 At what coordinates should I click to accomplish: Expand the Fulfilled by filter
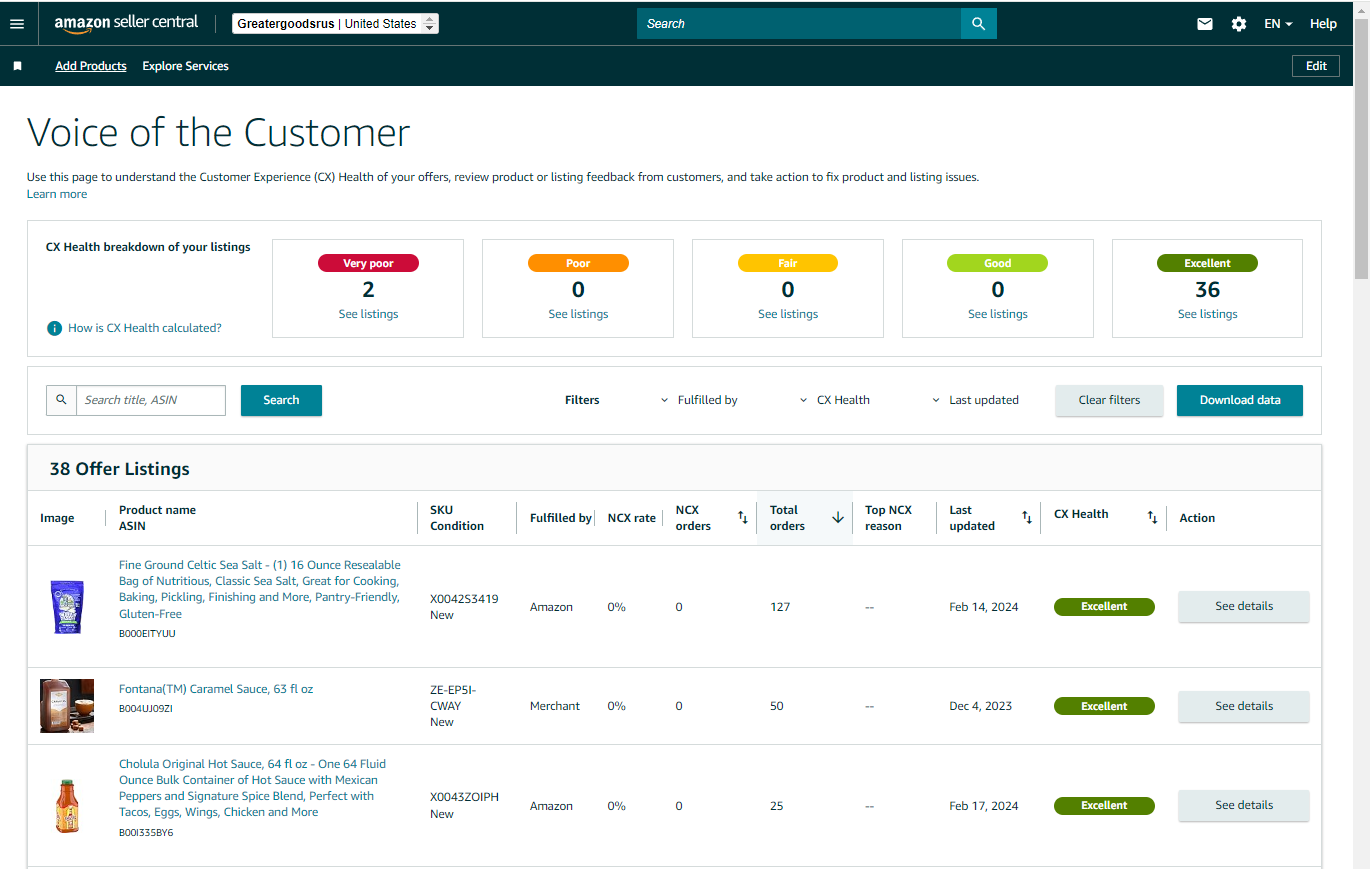pyautogui.click(x=699, y=400)
